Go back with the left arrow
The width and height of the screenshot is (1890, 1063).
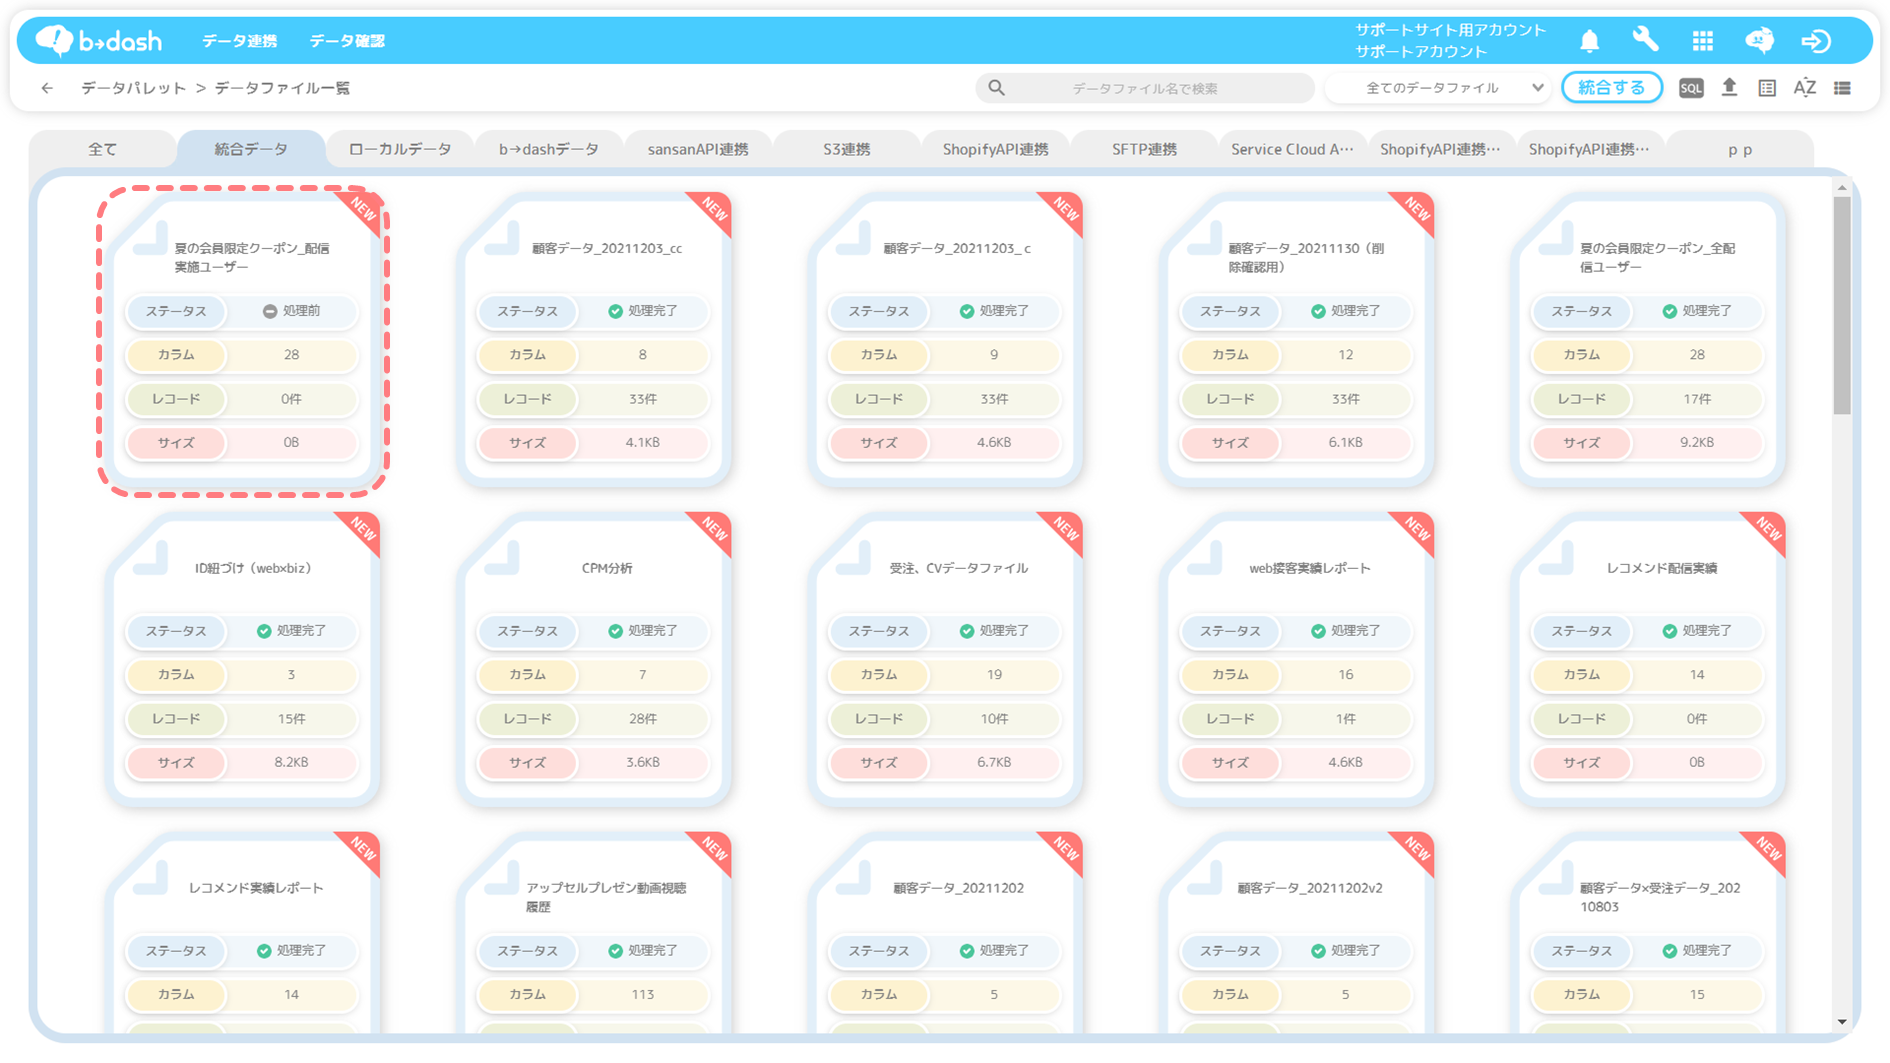click(47, 88)
